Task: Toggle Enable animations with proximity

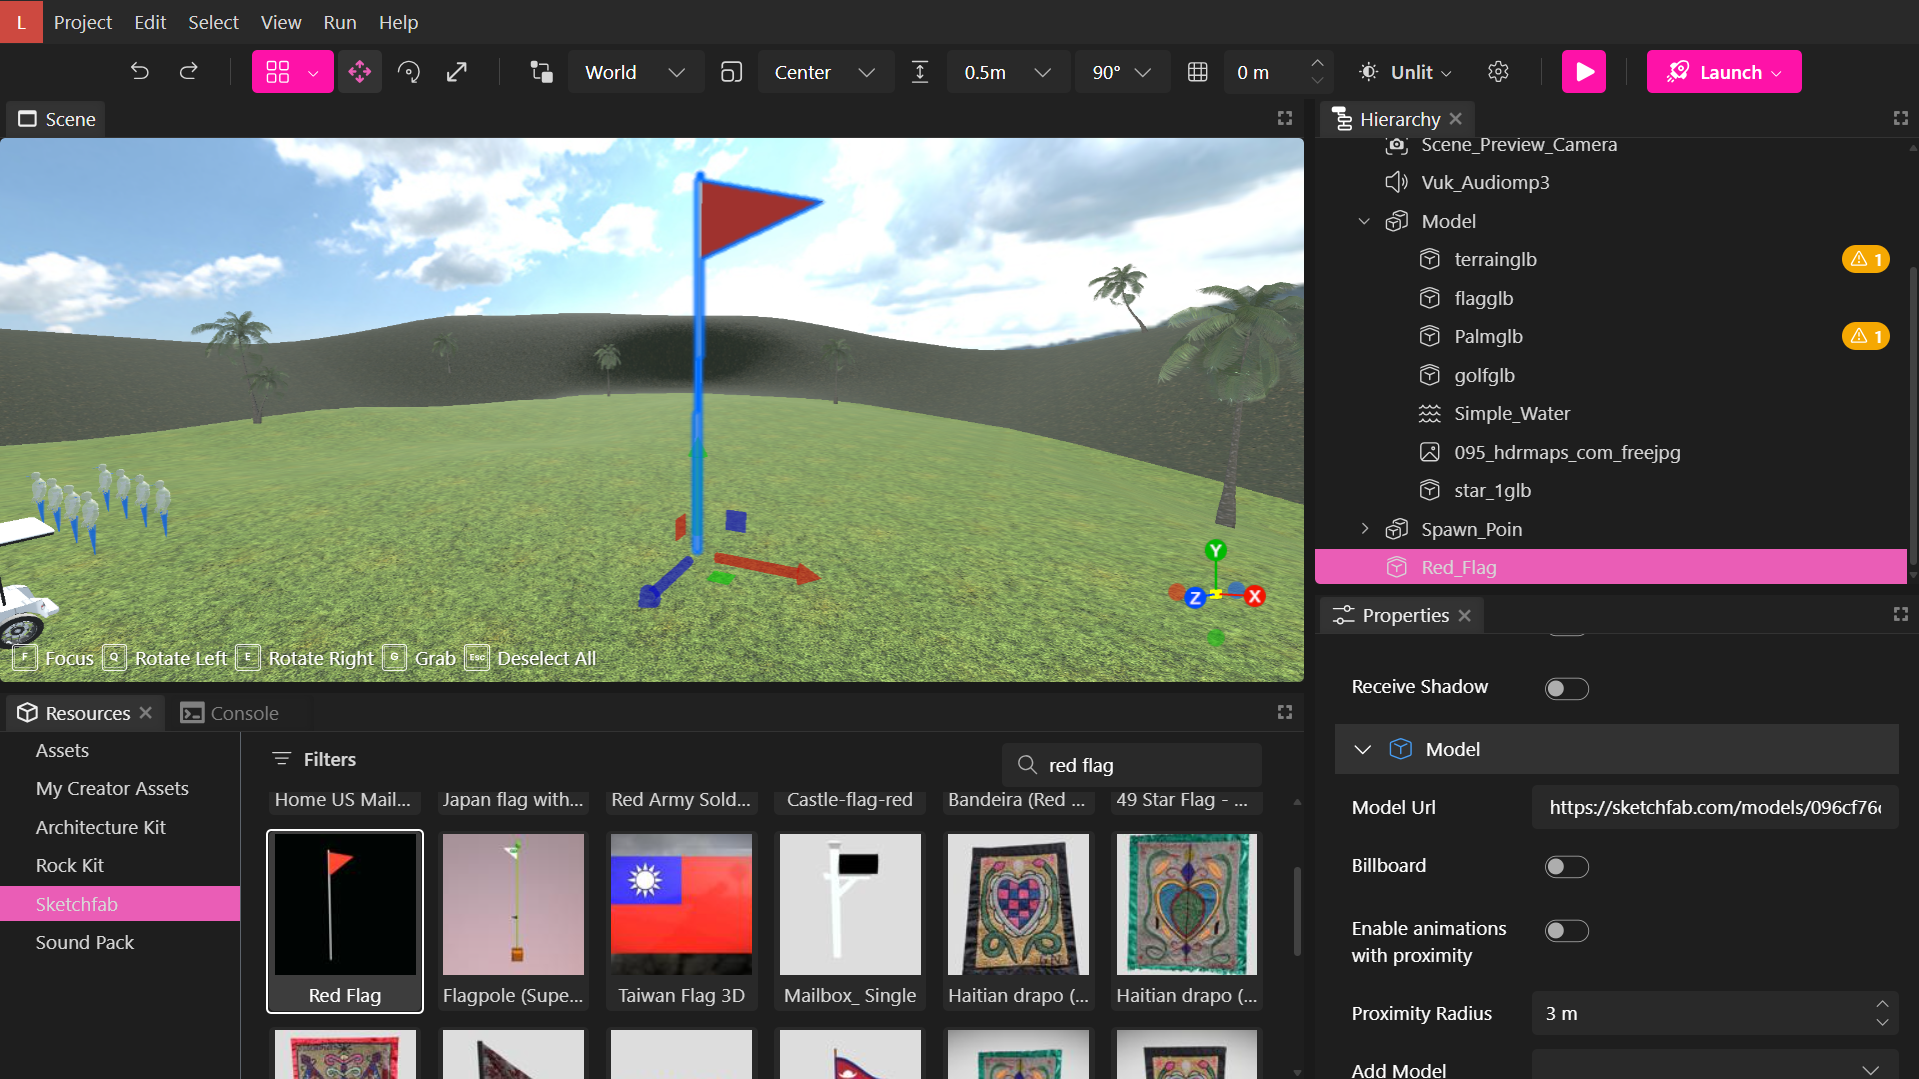Action: pos(1566,931)
